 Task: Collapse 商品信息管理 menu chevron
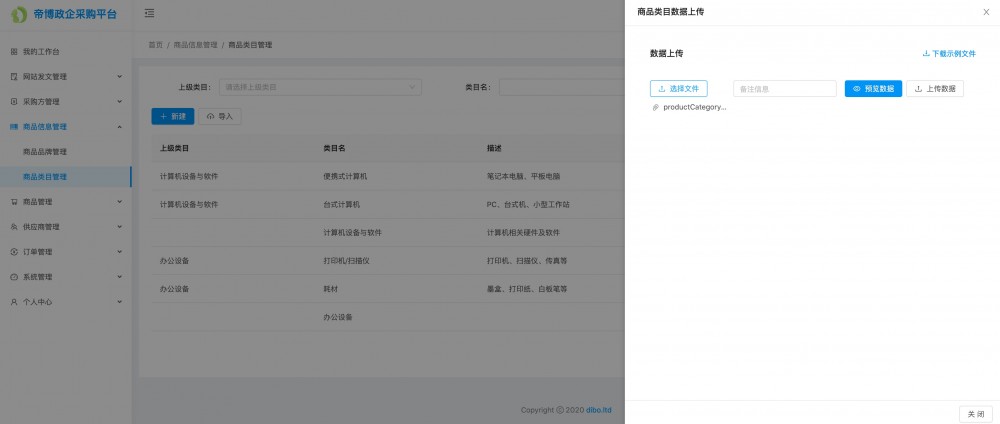(119, 127)
